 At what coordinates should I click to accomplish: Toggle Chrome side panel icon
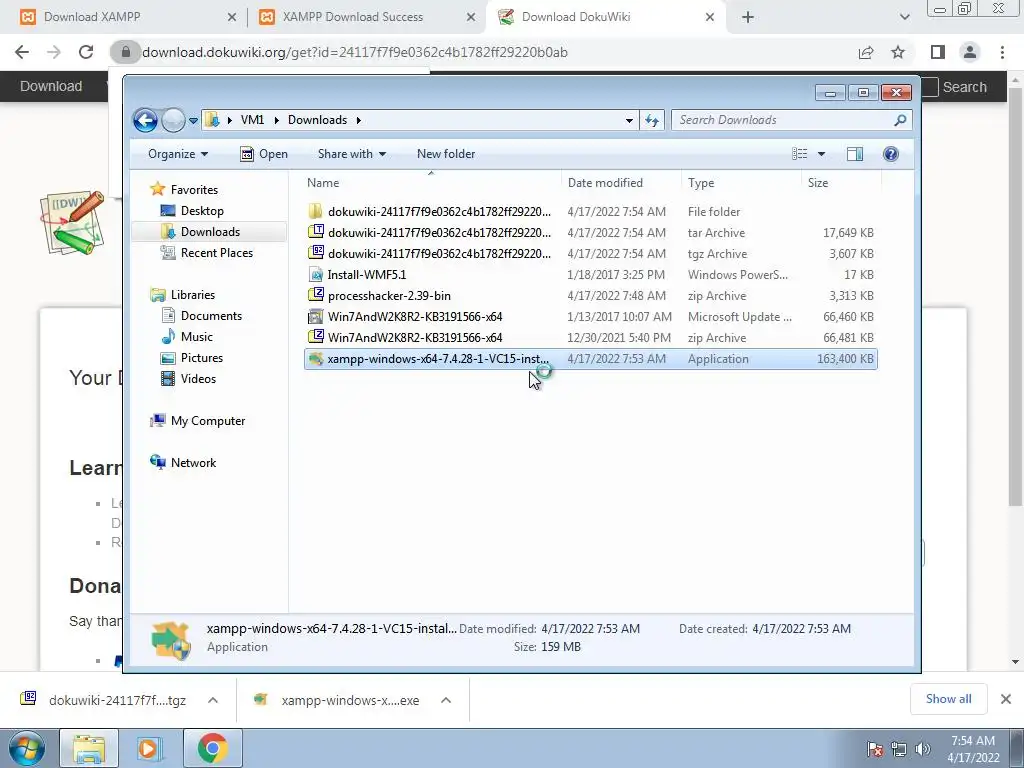938,52
